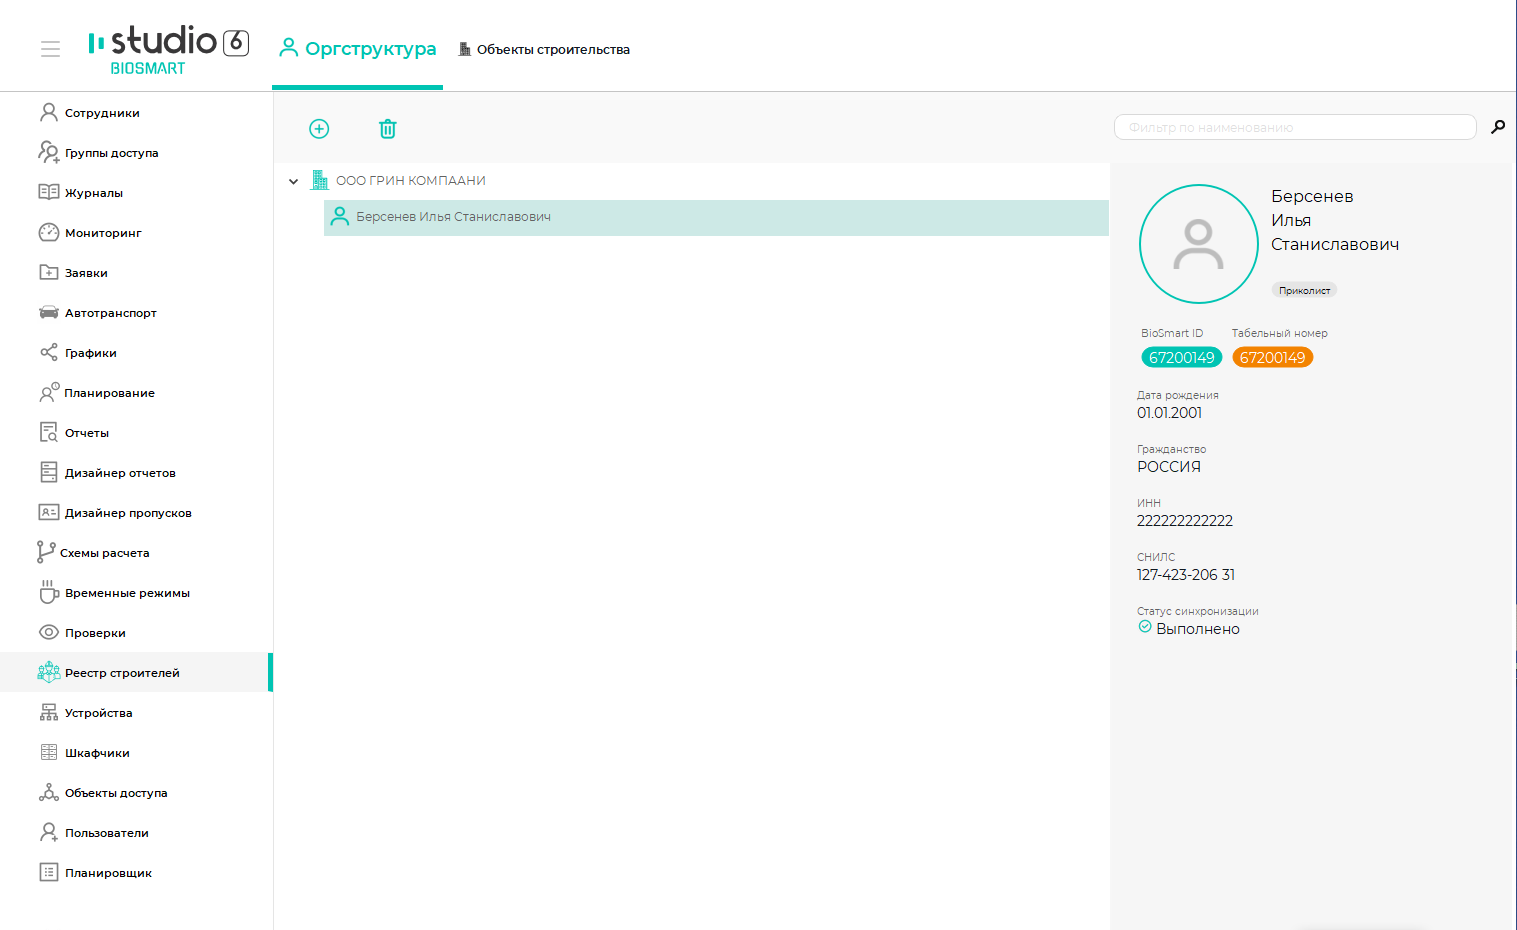
Task: Open the hamburger menu
Action: (x=50, y=49)
